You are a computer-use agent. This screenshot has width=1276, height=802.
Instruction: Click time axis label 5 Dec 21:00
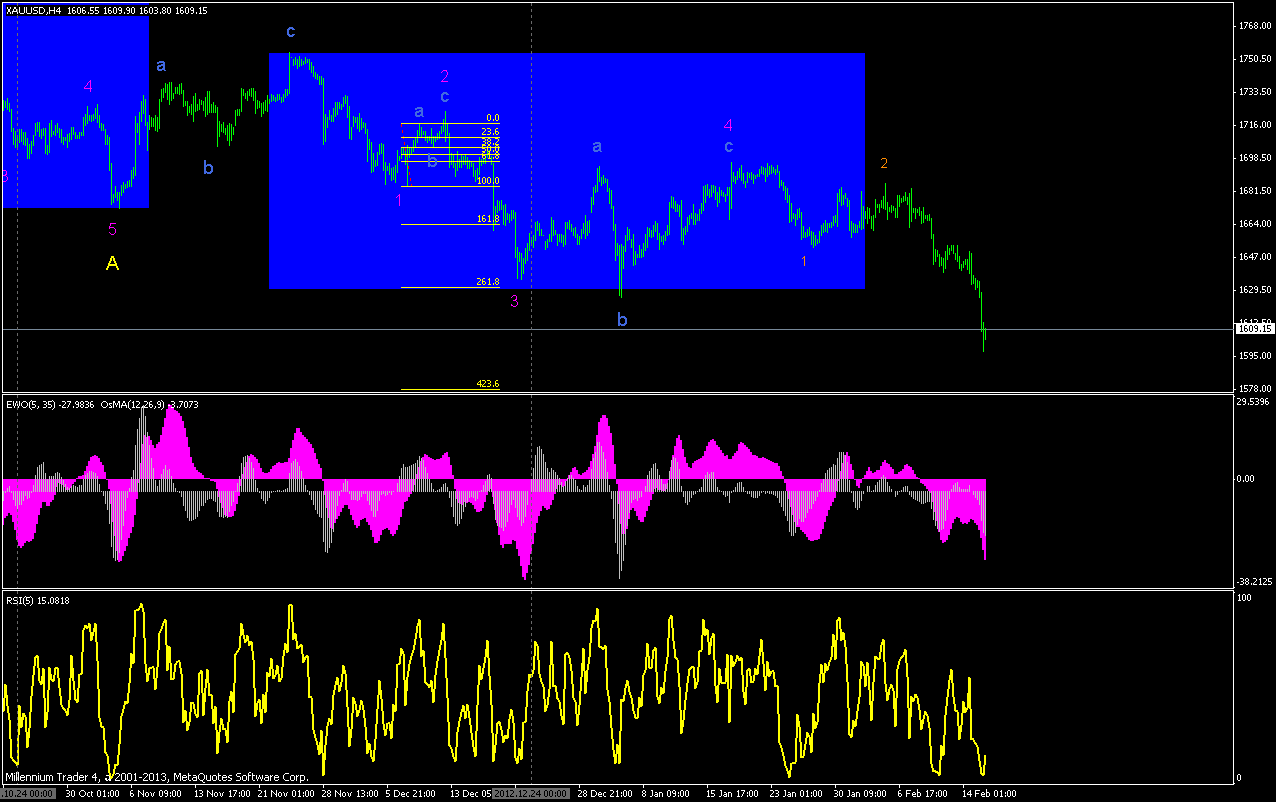click(x=412, y=794)
